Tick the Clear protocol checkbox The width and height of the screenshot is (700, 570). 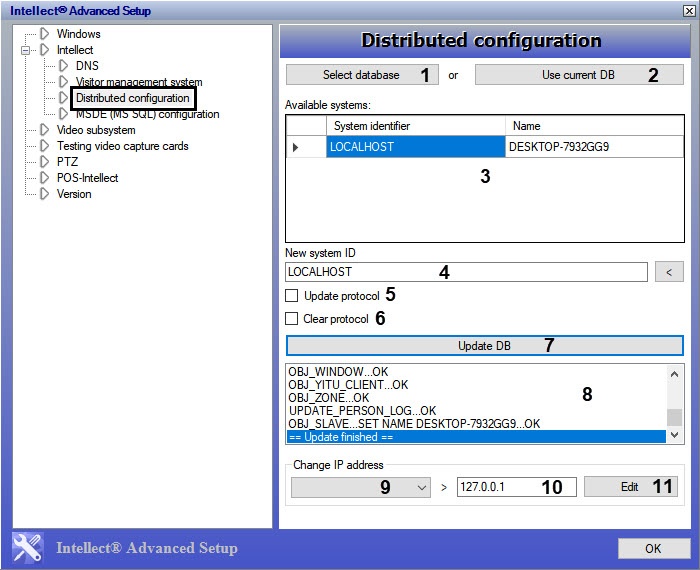coord(292,319)
